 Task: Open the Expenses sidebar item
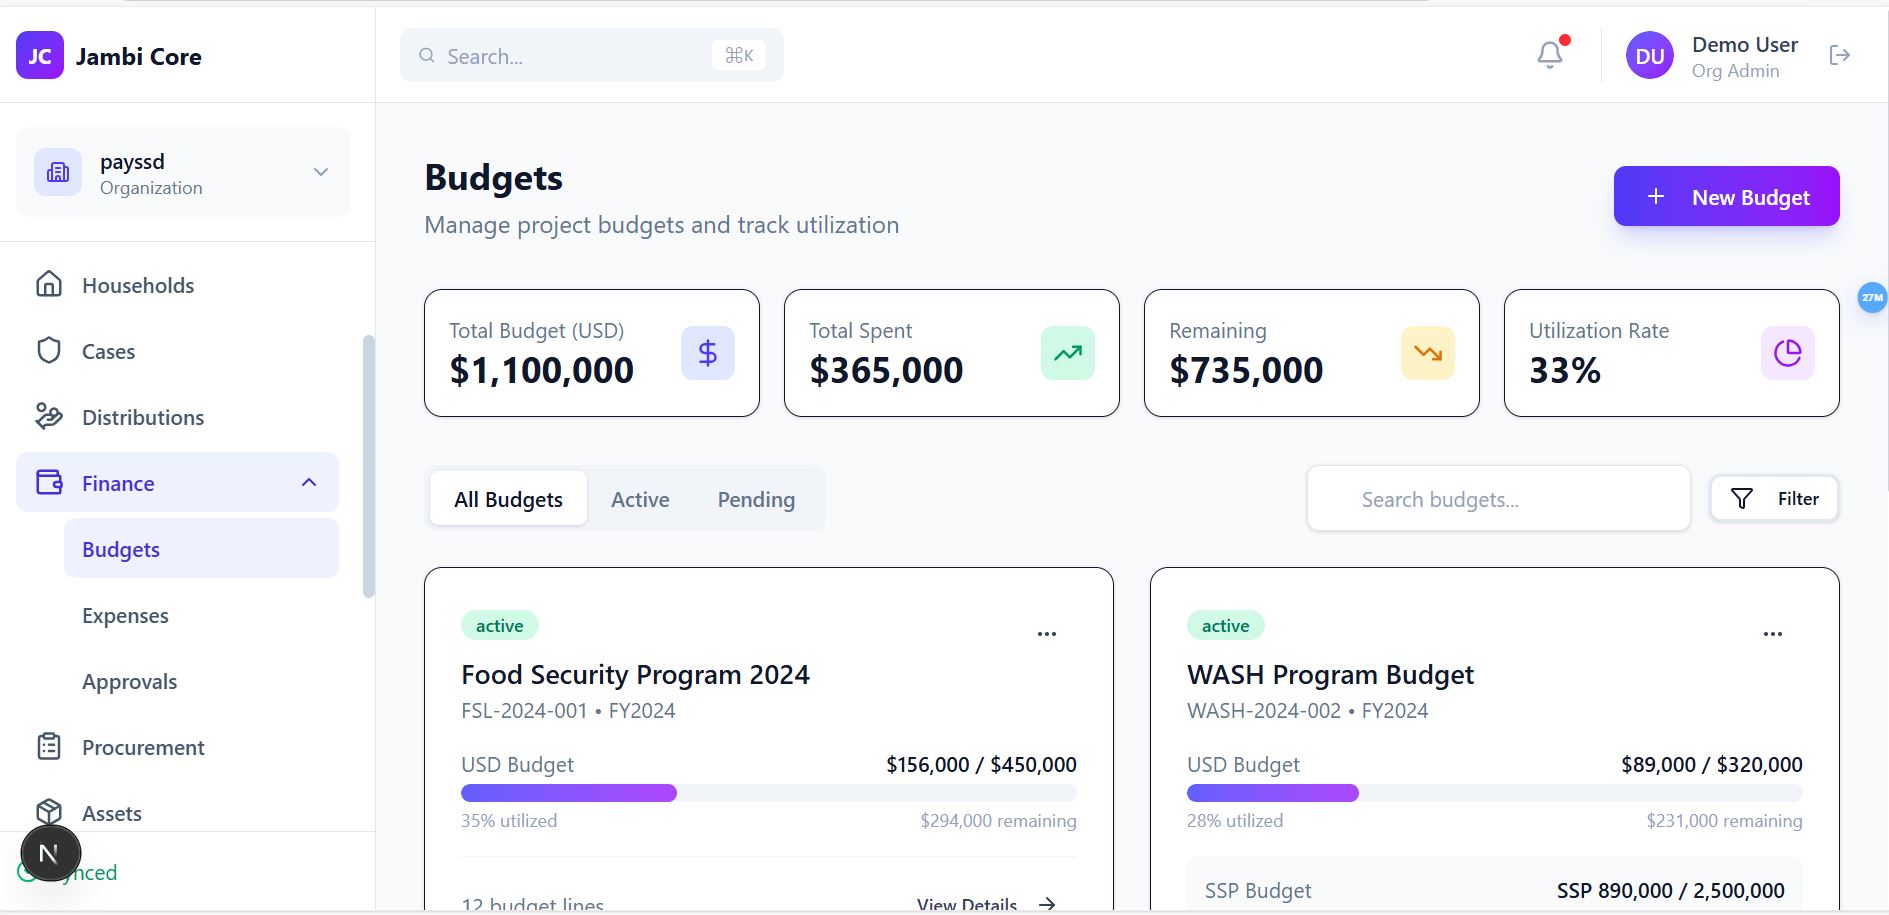(x=125, y=616)
